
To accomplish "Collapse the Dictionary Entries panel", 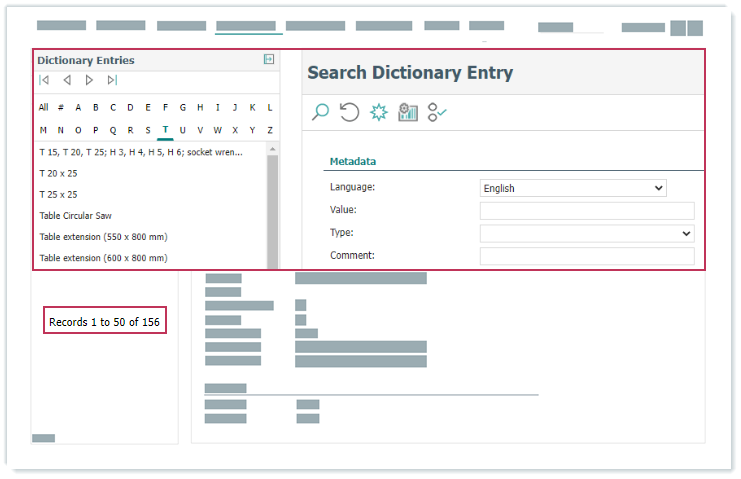I will [268, 60].
